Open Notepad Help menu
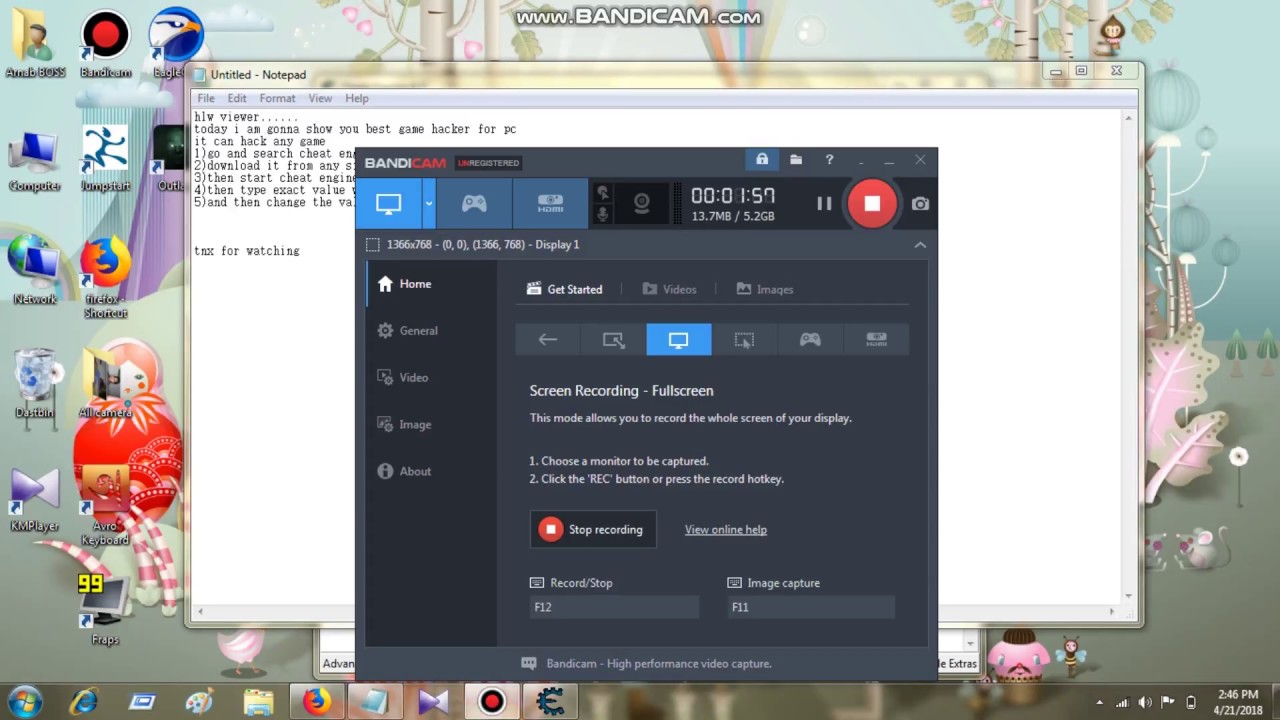 (x=357, y=98)
